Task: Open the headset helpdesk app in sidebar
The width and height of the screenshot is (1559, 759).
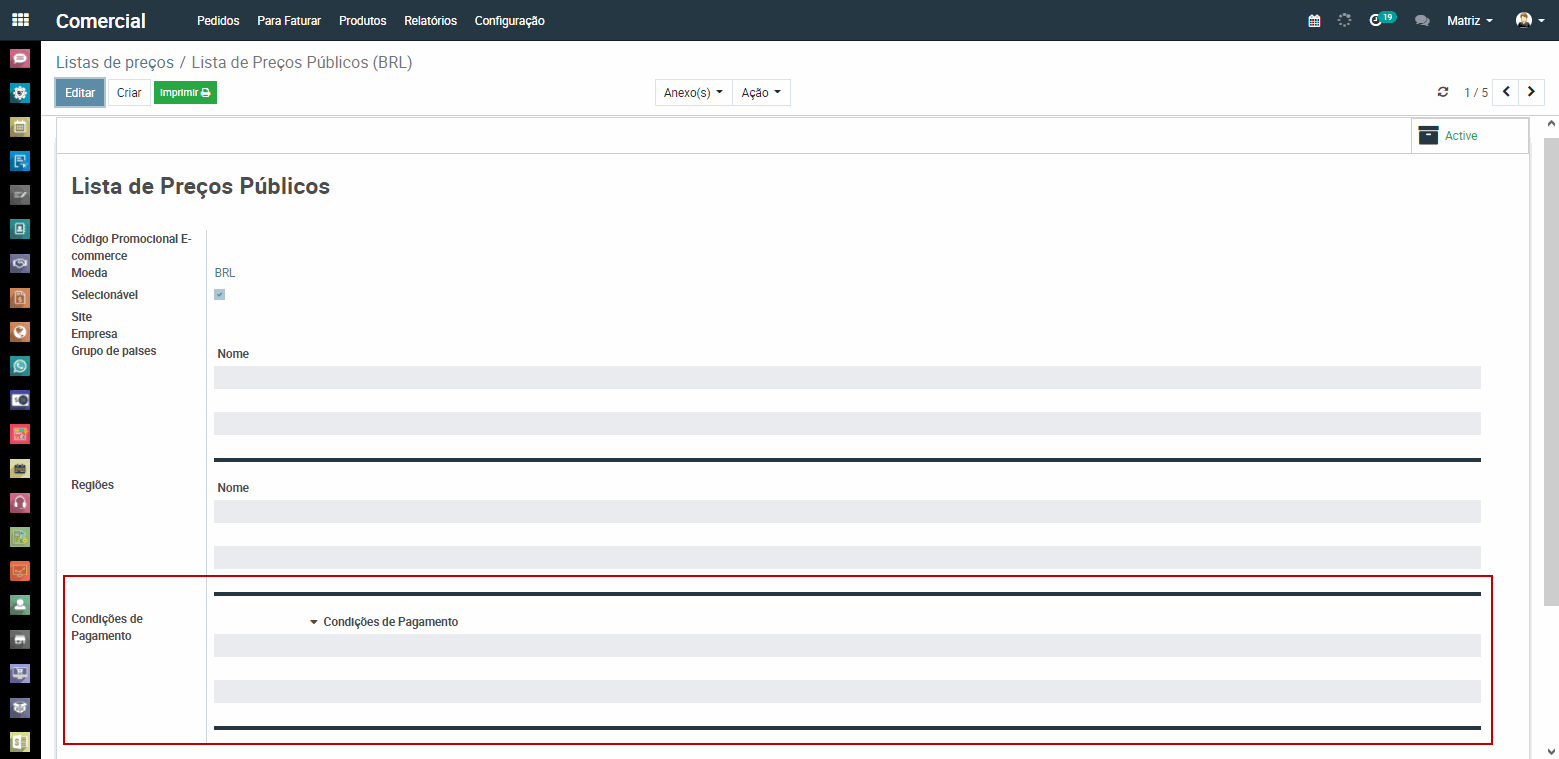Action: pos(20,502)
